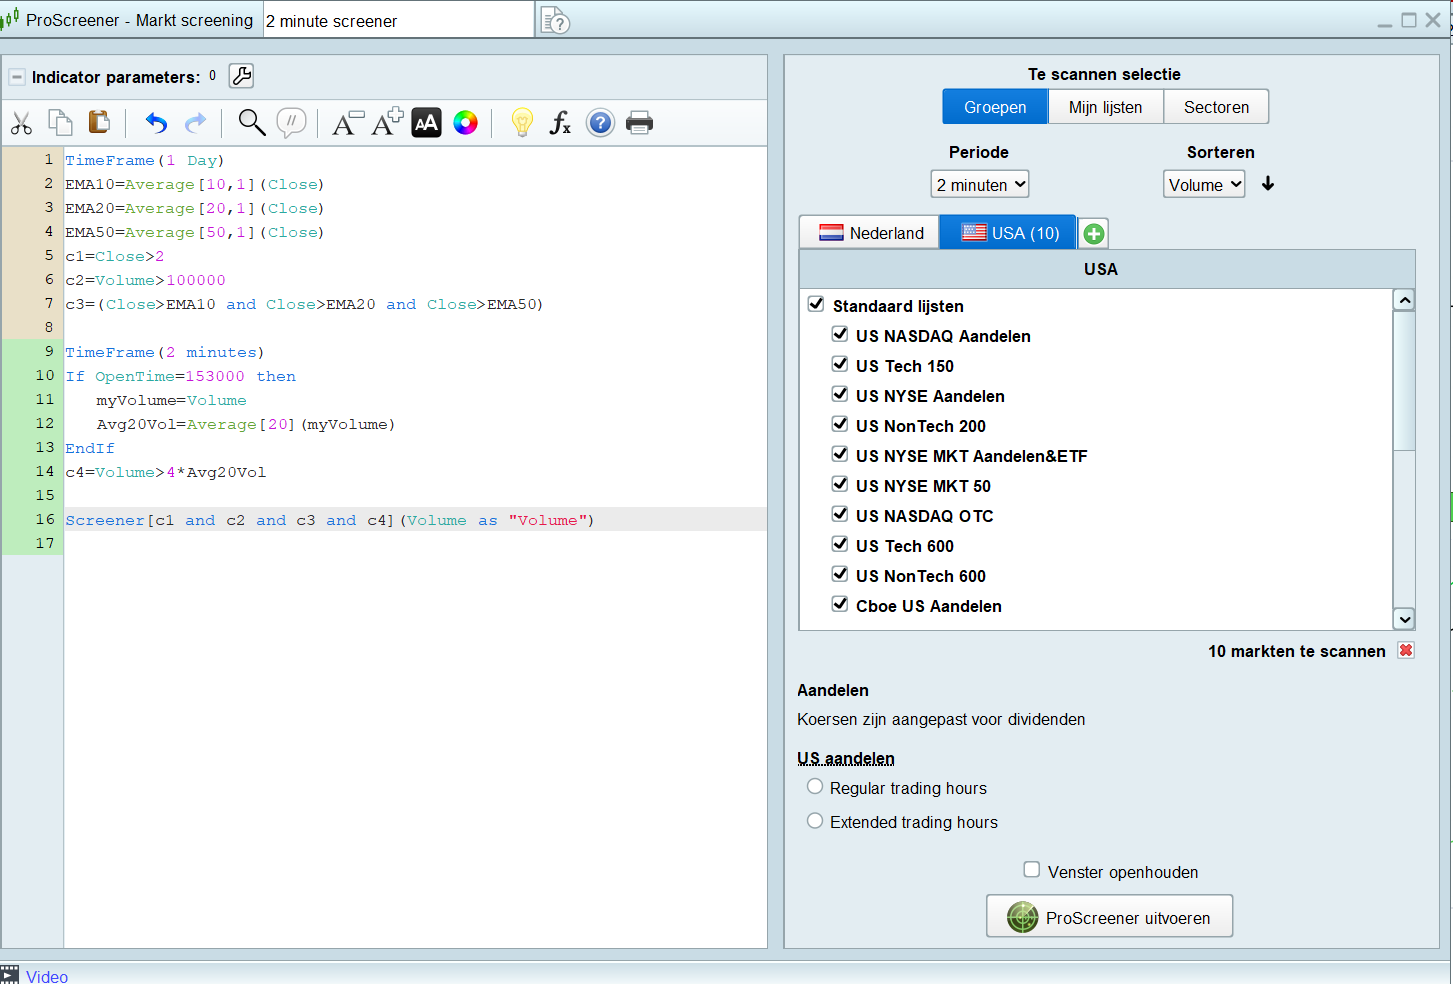The image size is (1453, 984).
Task: Switch to Mijn lijsten tab
Action: [x=1105, y=107]
